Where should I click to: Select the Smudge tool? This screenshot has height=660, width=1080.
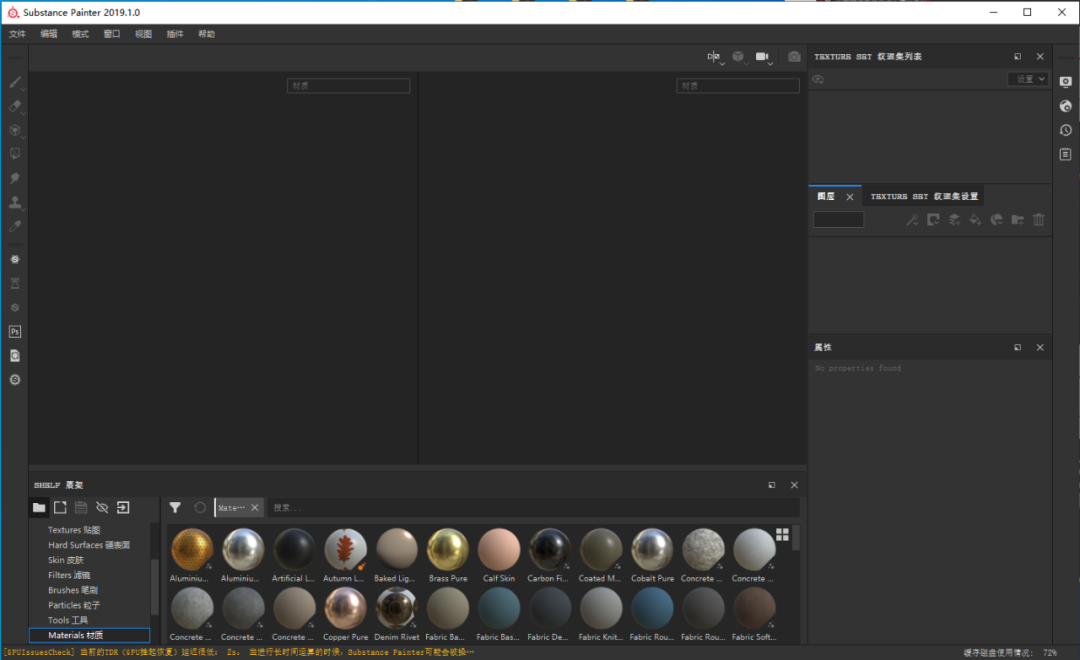14,178
